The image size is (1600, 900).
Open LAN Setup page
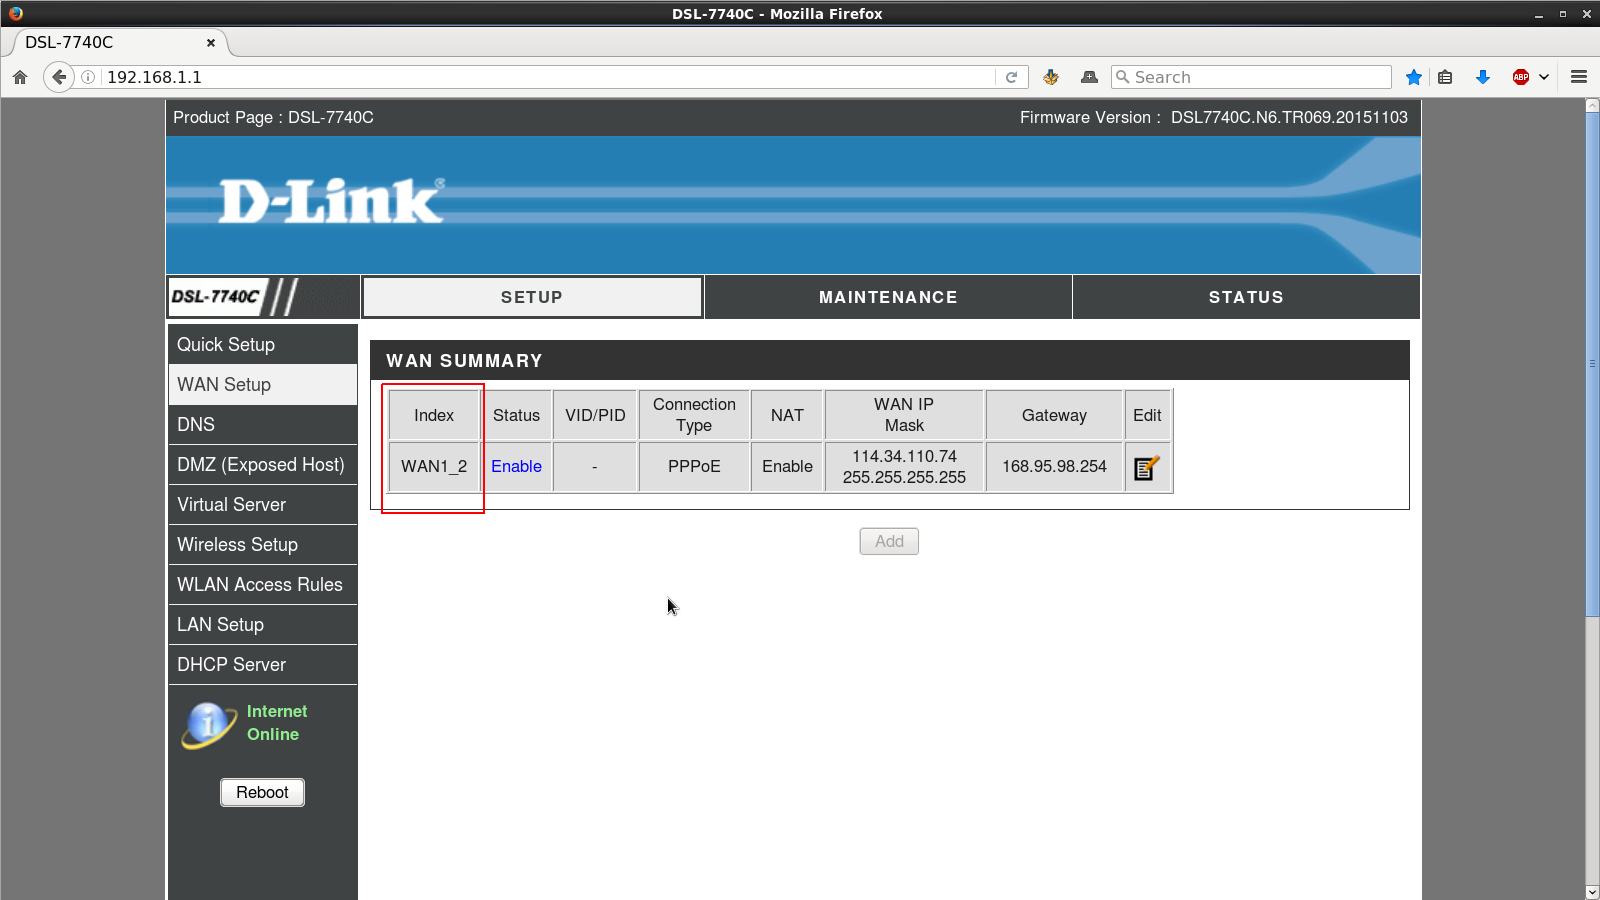(262, 624)
